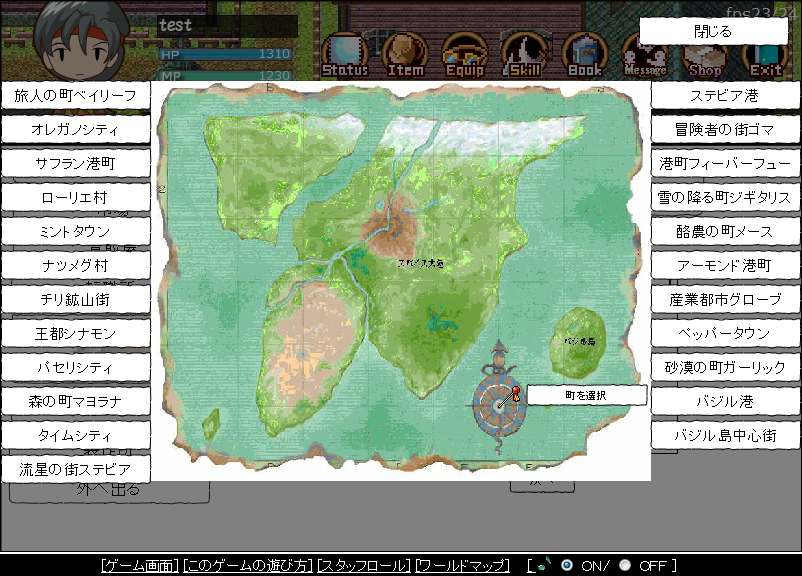Open the スタッフロール link

(363, 566)
